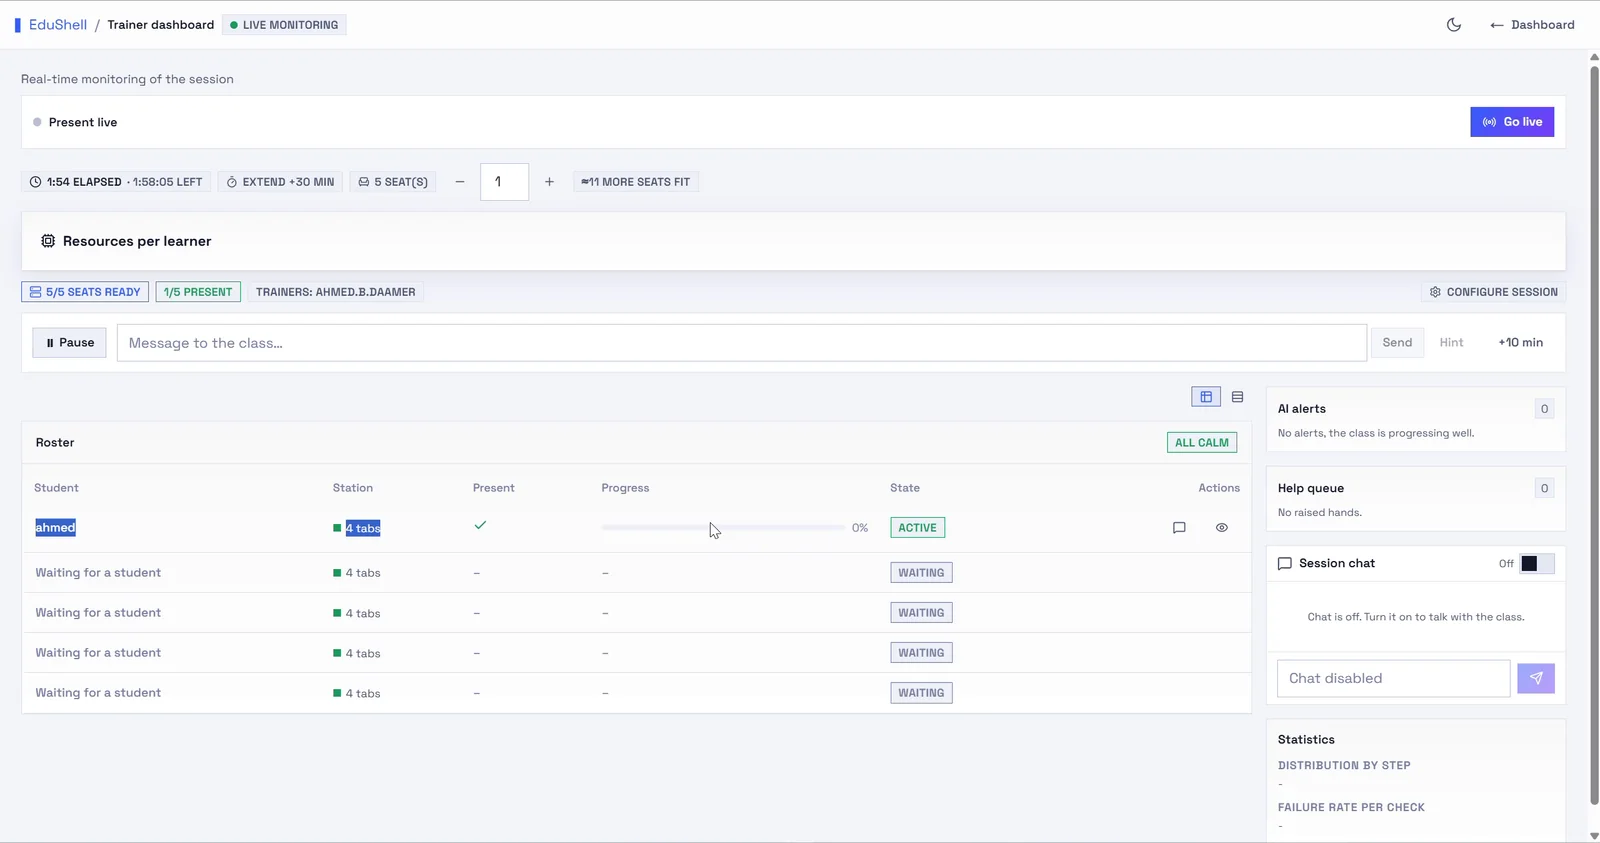
Task: Click ahmed's progress bar
Action: pos(723,528)
